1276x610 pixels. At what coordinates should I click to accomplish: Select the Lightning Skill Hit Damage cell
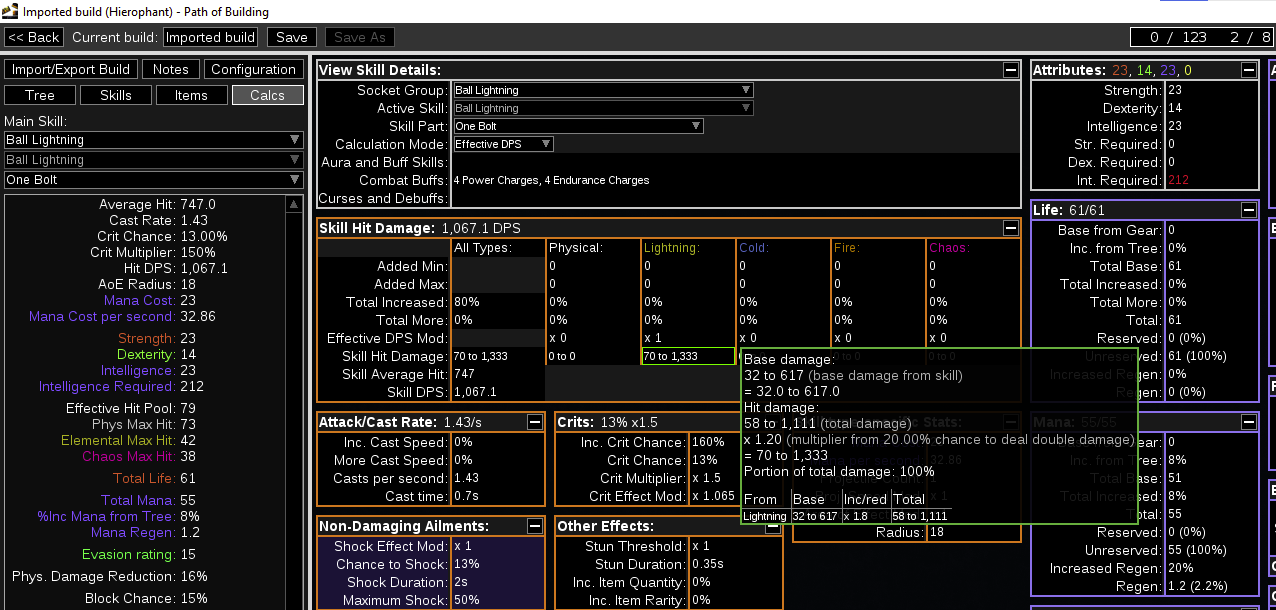click(x=687, y=356)
